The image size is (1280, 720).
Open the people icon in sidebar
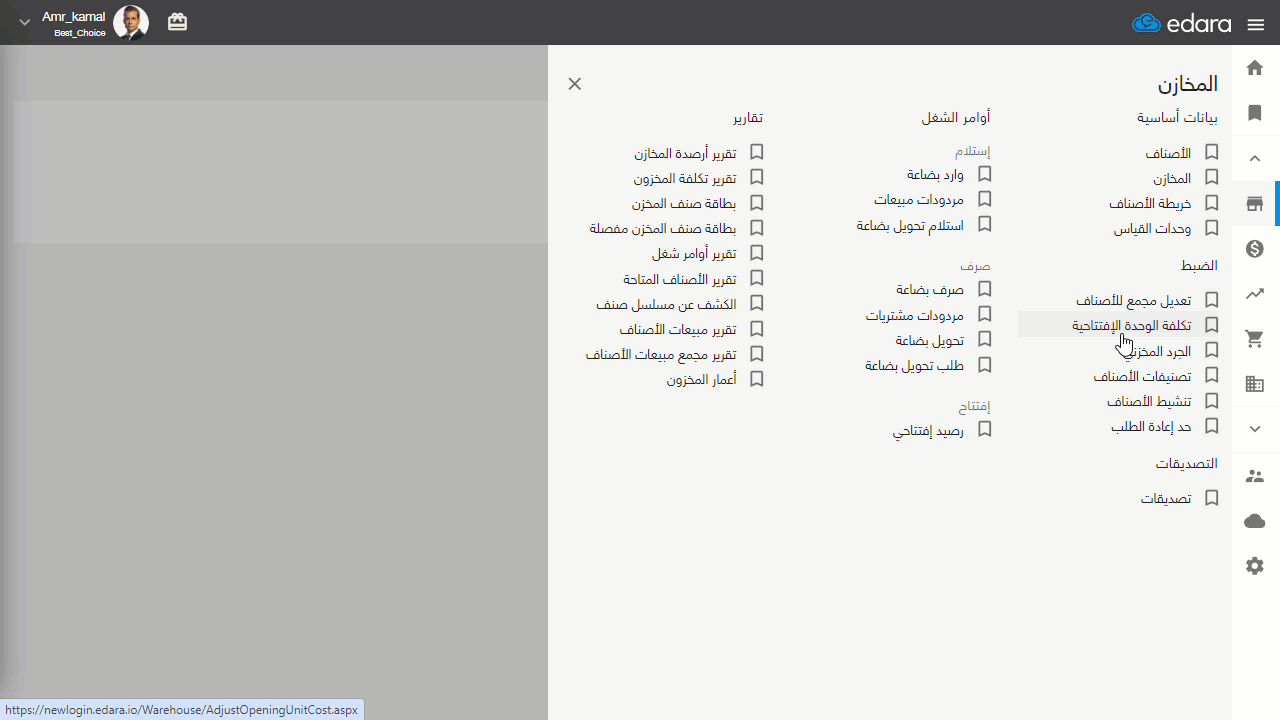tap(1255, 476)
